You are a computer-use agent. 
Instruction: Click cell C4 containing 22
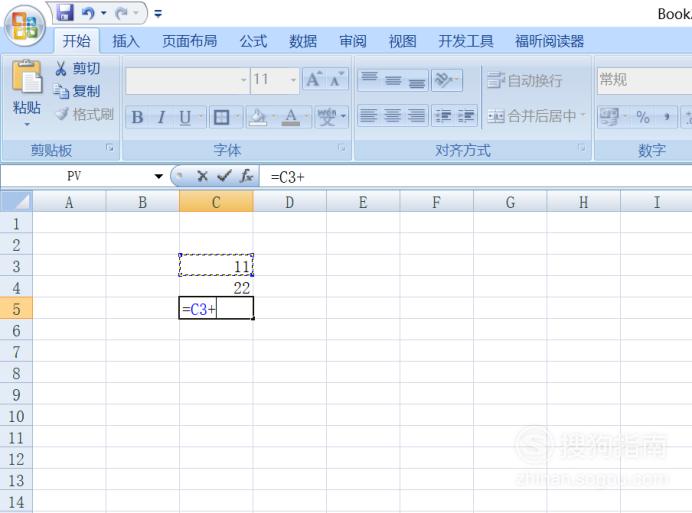click(x=216, y=287)
